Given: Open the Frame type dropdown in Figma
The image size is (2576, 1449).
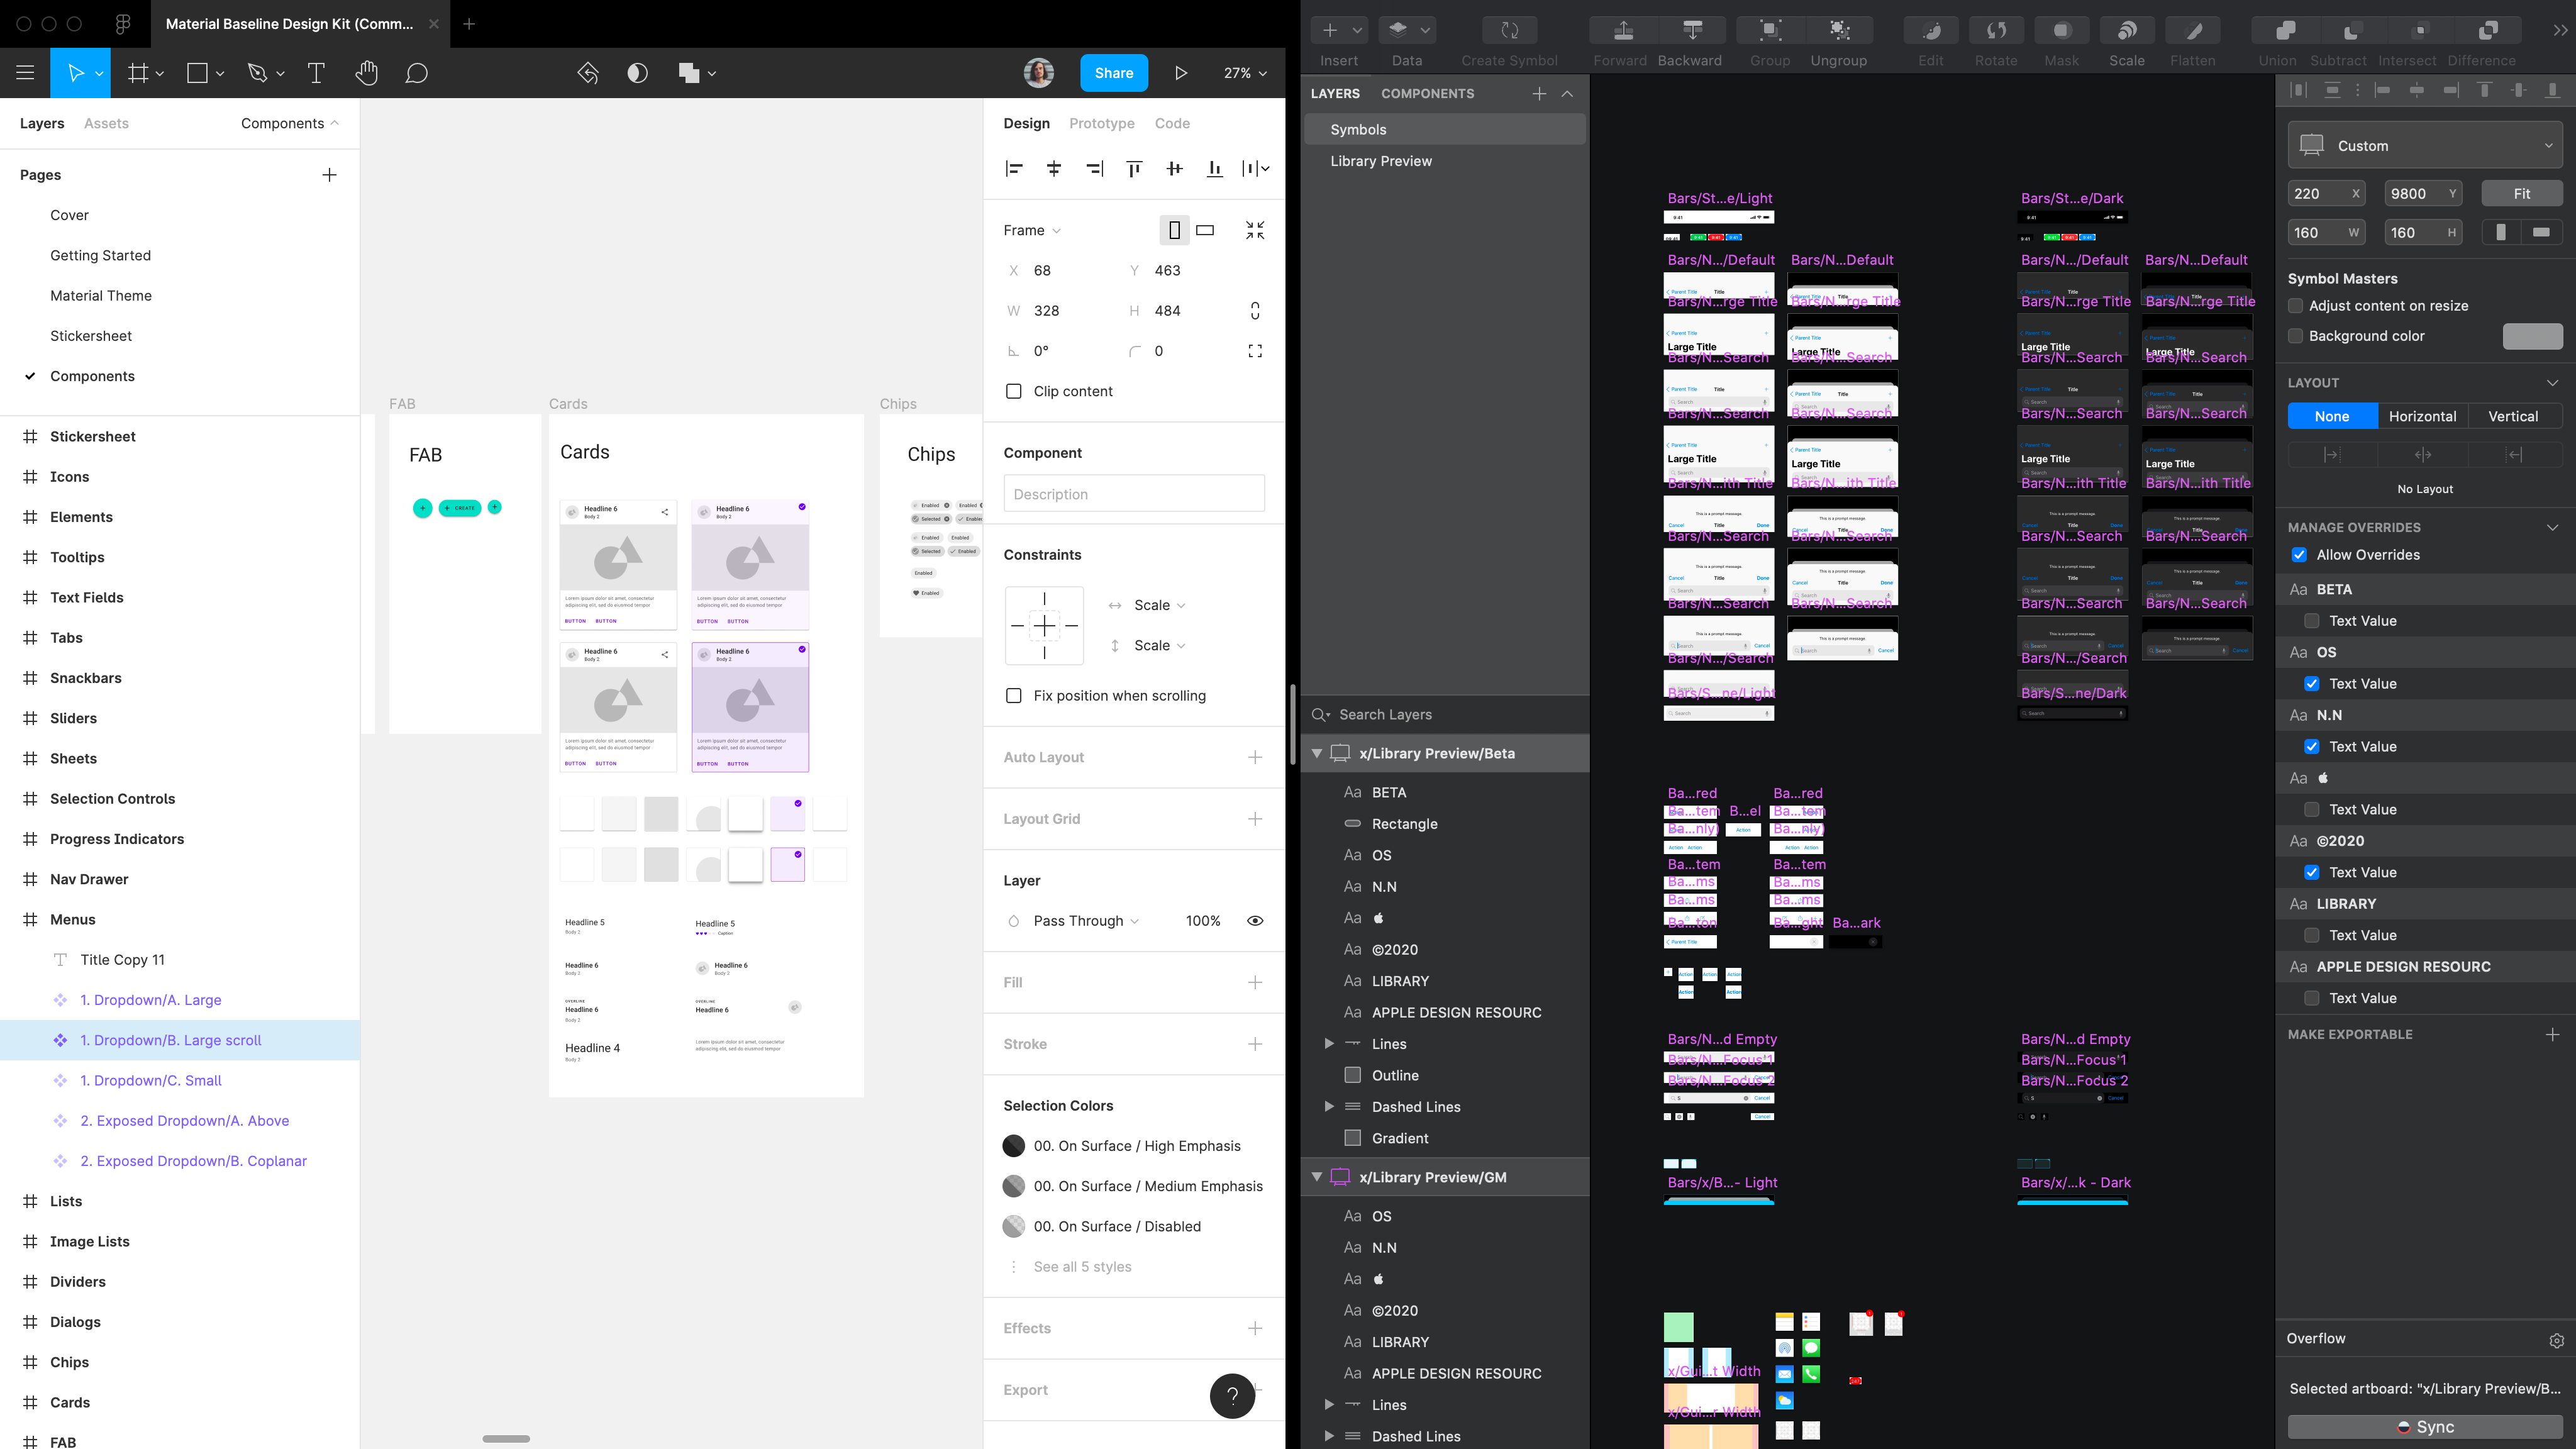Looking at the screenshot, I should [x=1032, y=230].
